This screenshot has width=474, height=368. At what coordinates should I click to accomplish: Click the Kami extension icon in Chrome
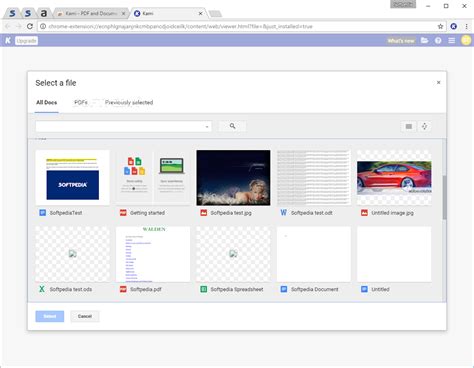454,26
